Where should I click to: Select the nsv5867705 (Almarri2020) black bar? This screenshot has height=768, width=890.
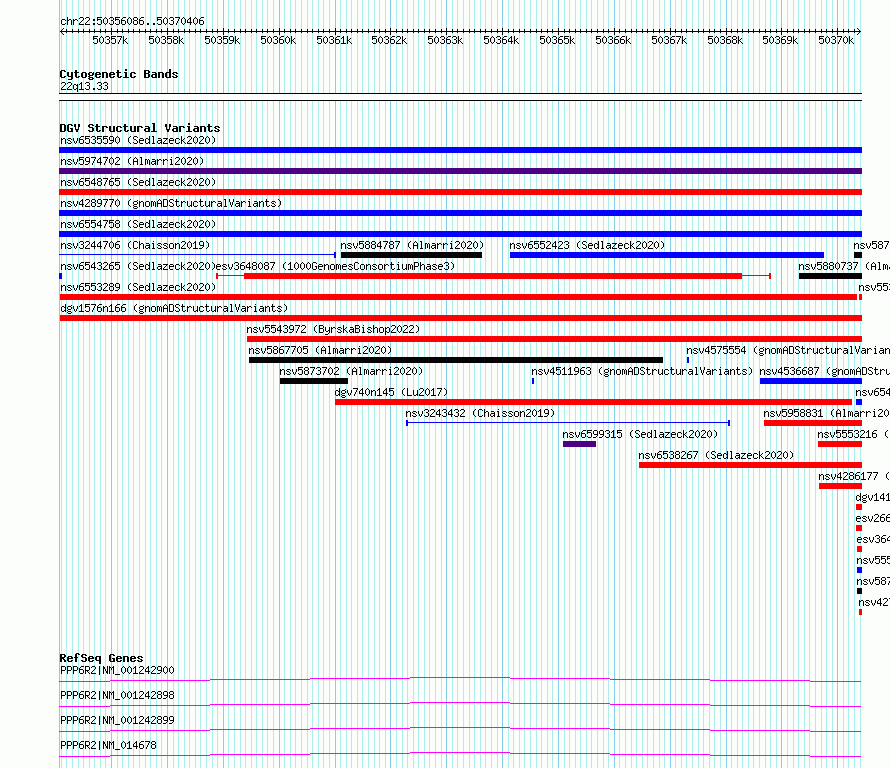point(456,360)
